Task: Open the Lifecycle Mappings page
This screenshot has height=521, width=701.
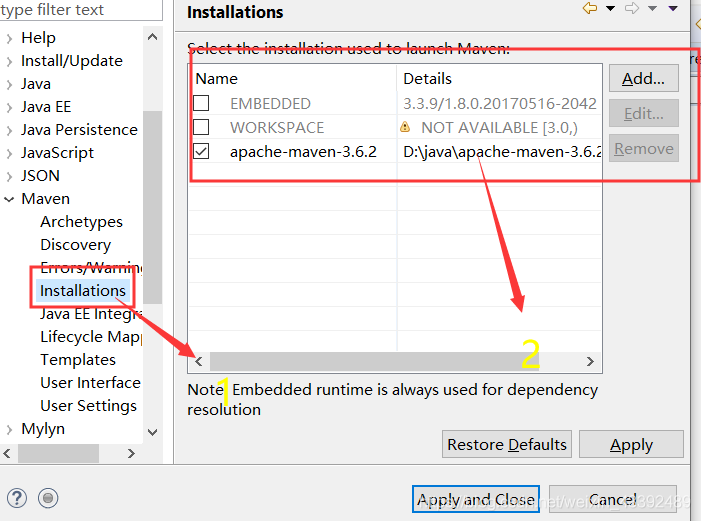Action: pos(91,337)
